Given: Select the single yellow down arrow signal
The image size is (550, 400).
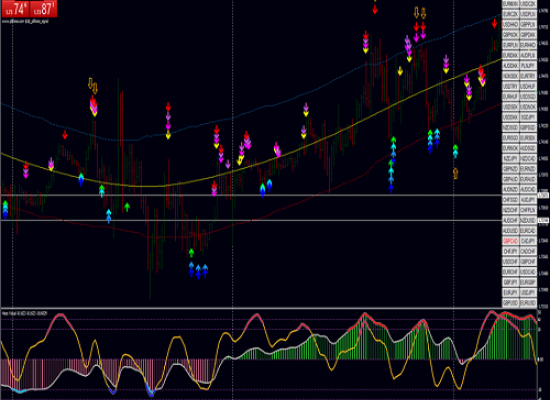Looking at the screenshot, I should tap(400, 71).
